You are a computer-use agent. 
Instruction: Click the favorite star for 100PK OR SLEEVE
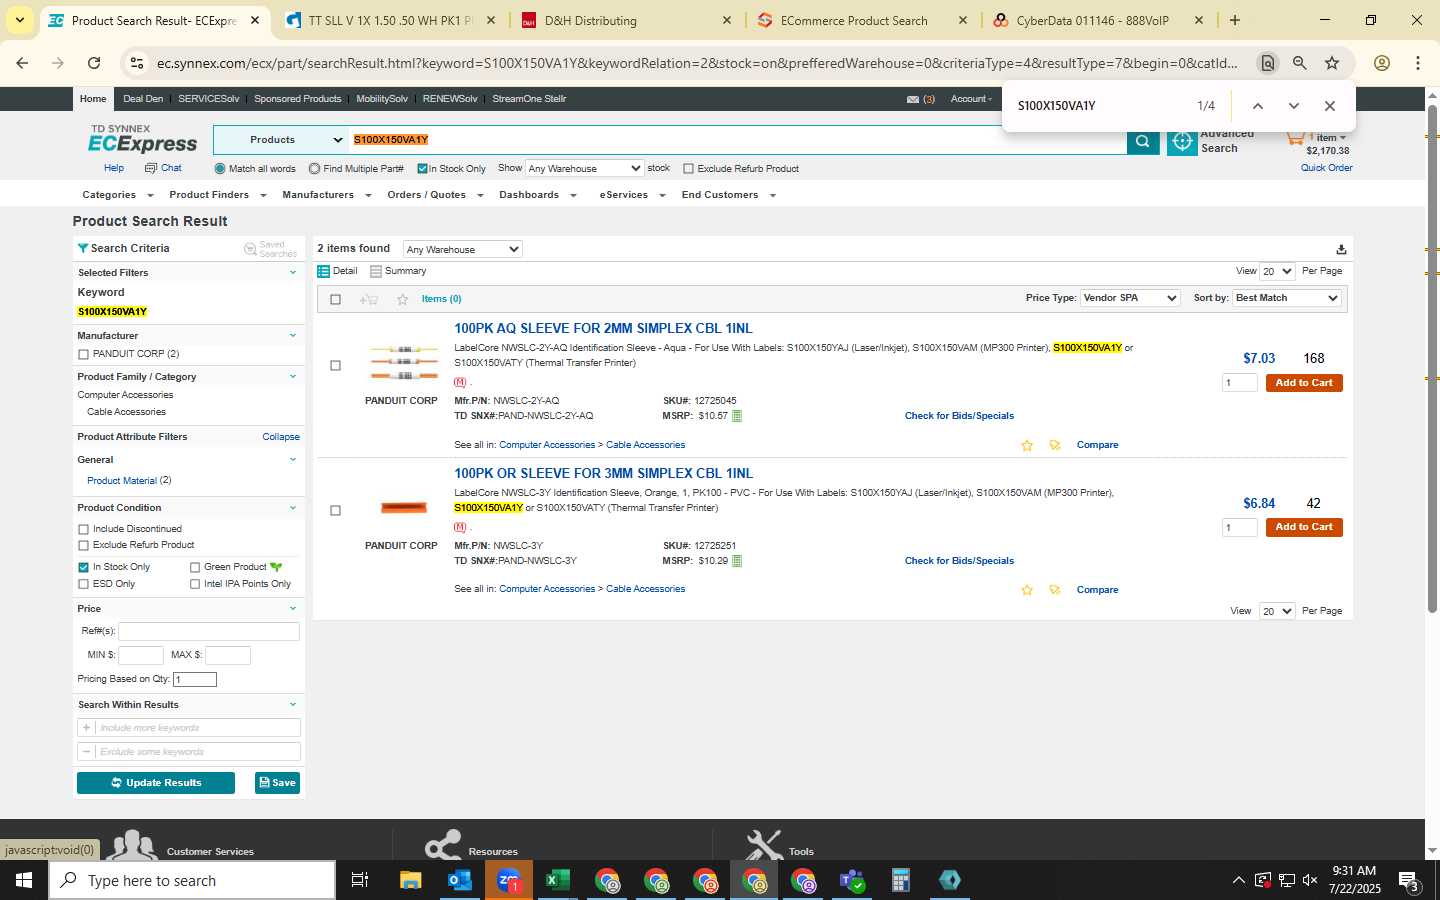[1027, 590]
